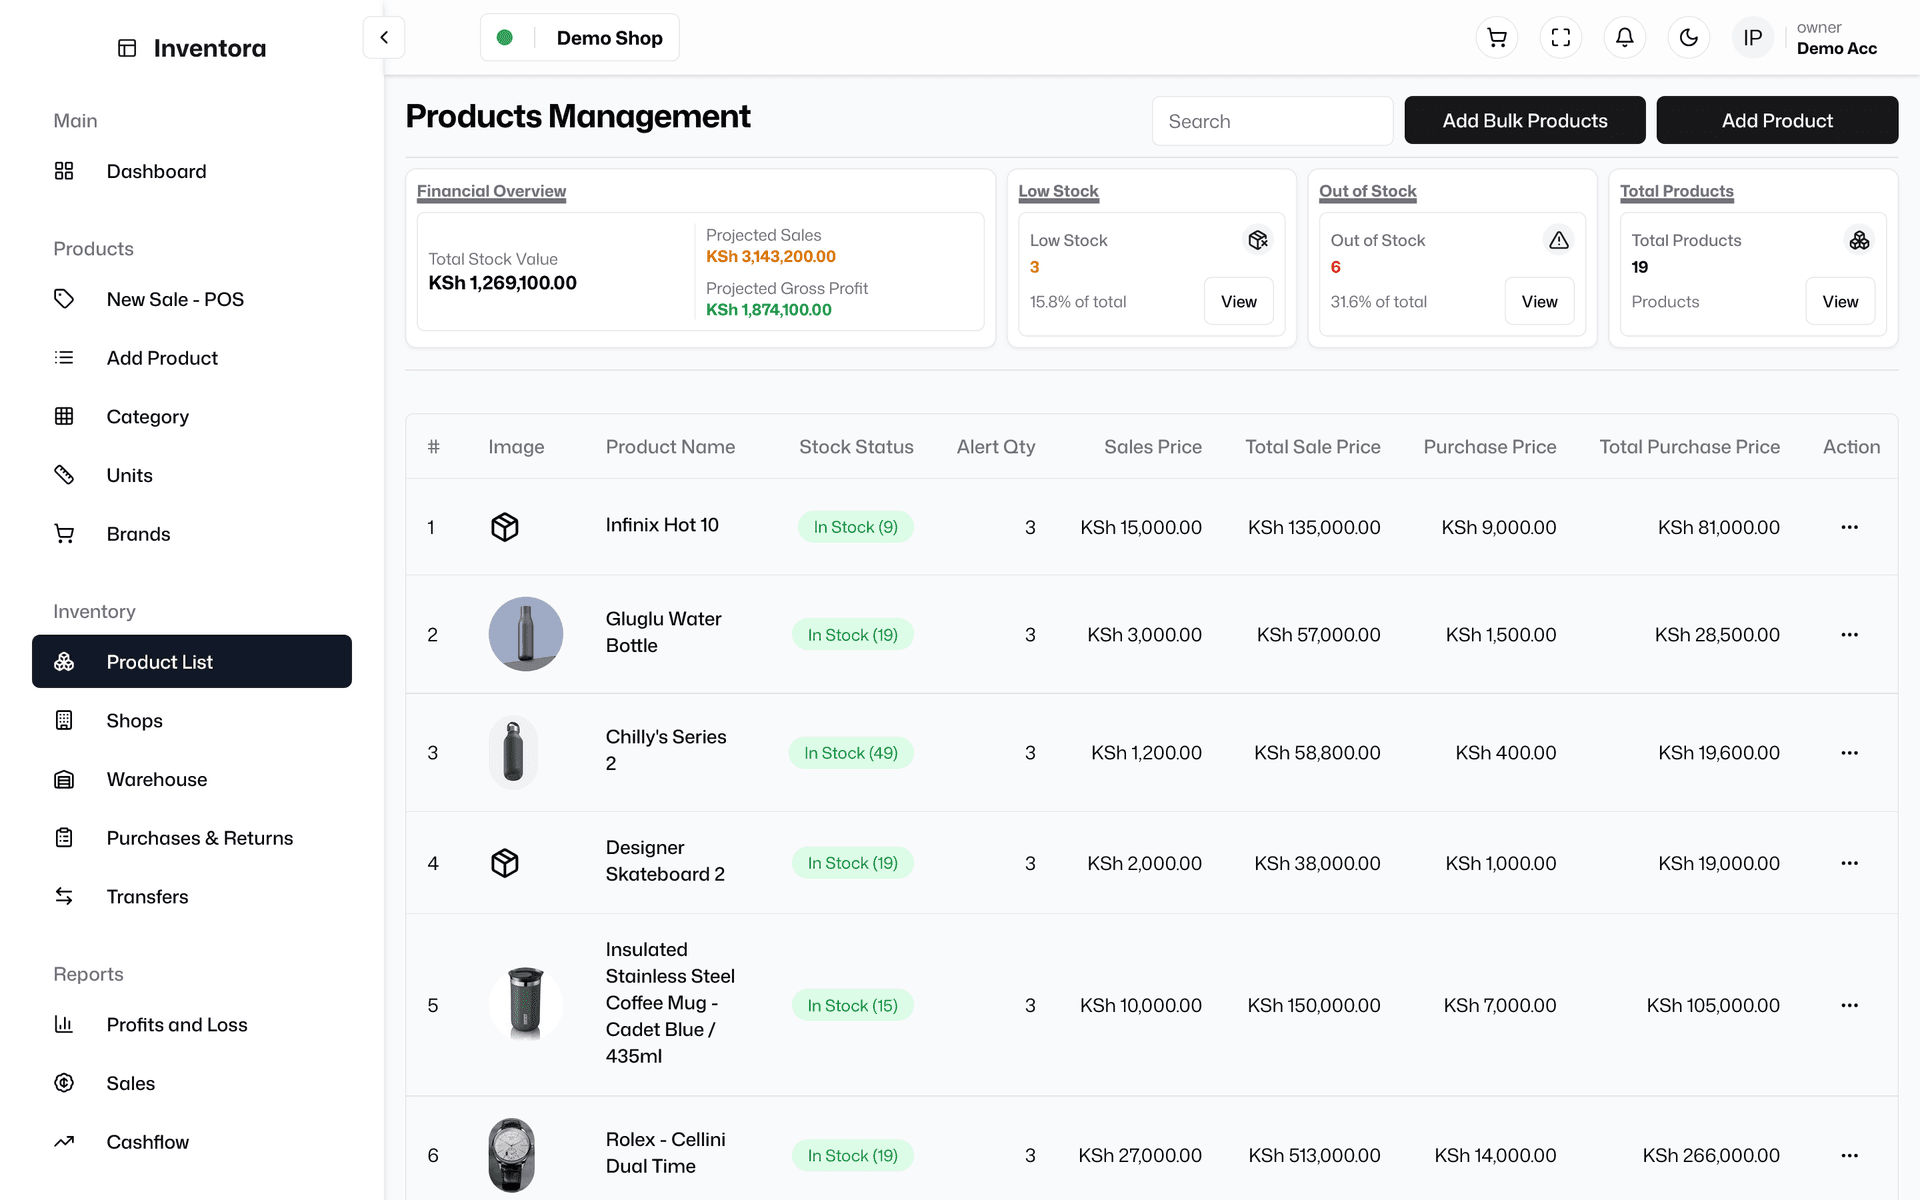
Task: Open action menu for Insulated Coffee Mug
Action: 1850,1005
